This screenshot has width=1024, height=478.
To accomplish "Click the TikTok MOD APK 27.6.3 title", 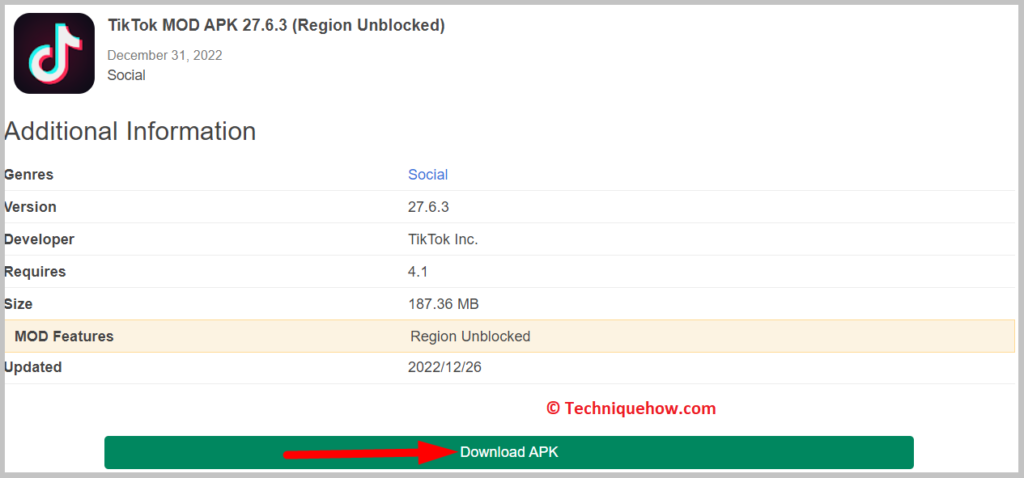I will point(276,25).
